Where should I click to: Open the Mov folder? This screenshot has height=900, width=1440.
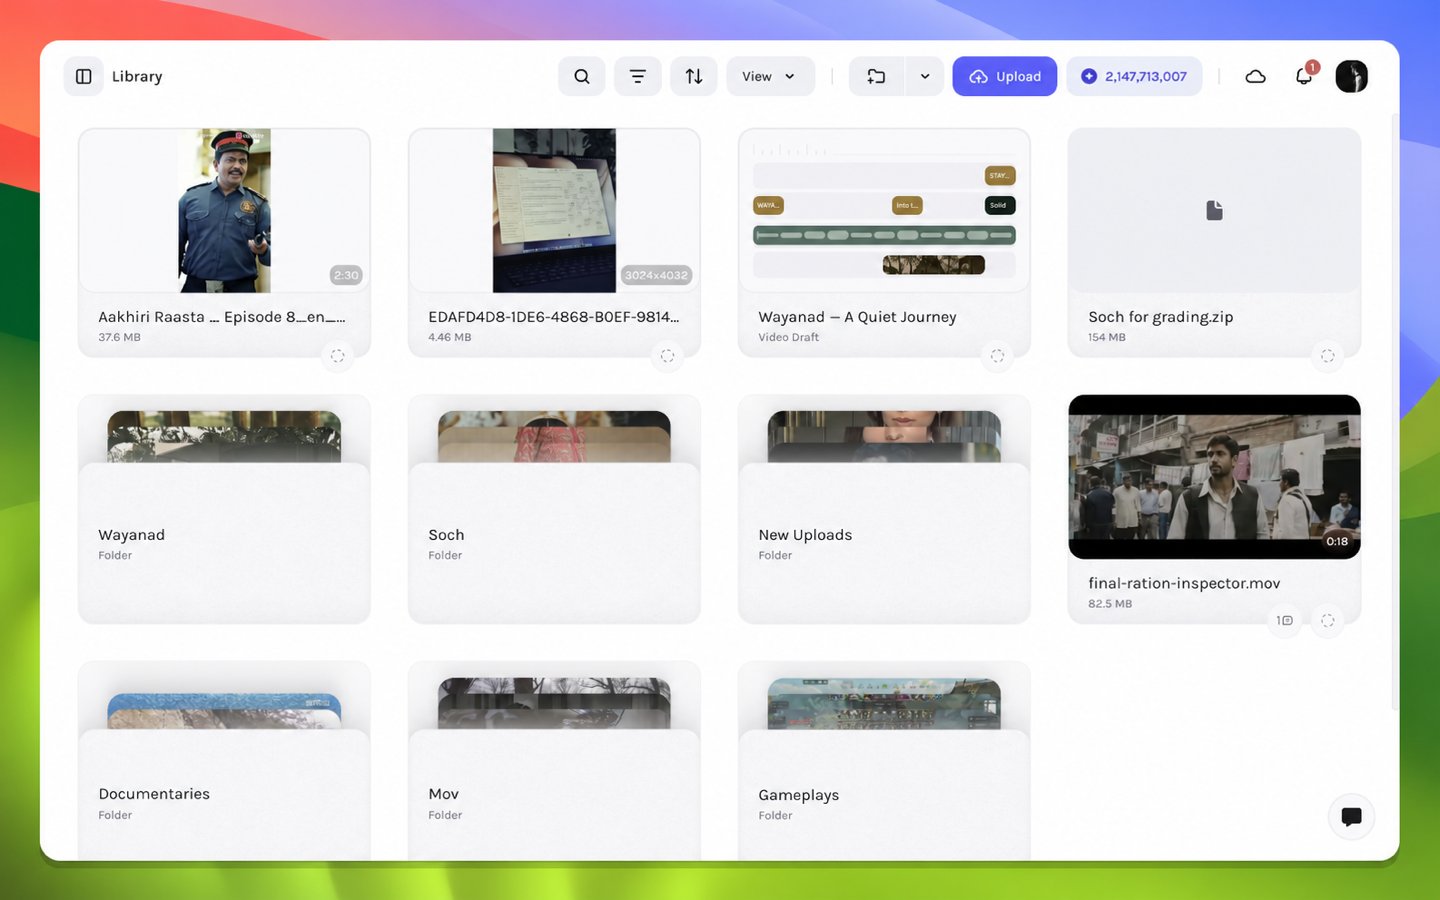[x=554, y=762]
